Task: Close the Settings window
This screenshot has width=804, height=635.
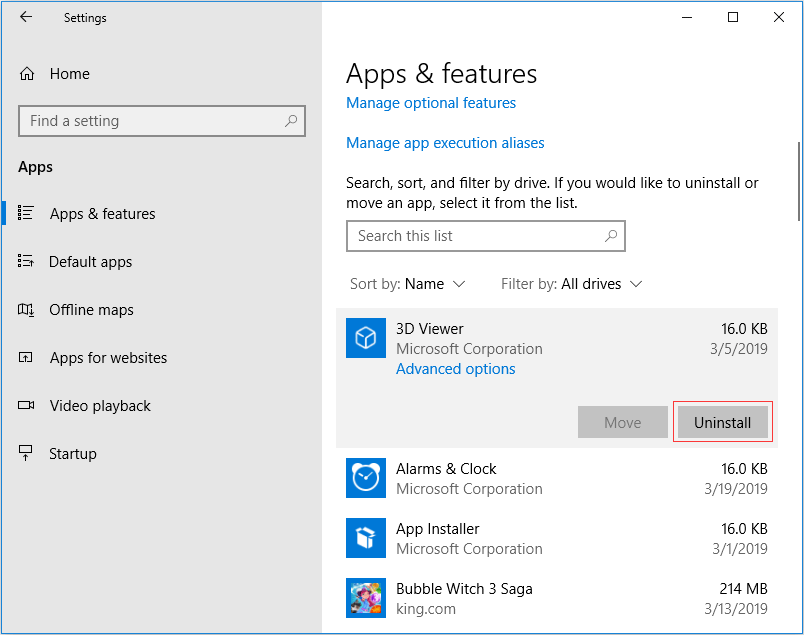Action: pos(779,17)
